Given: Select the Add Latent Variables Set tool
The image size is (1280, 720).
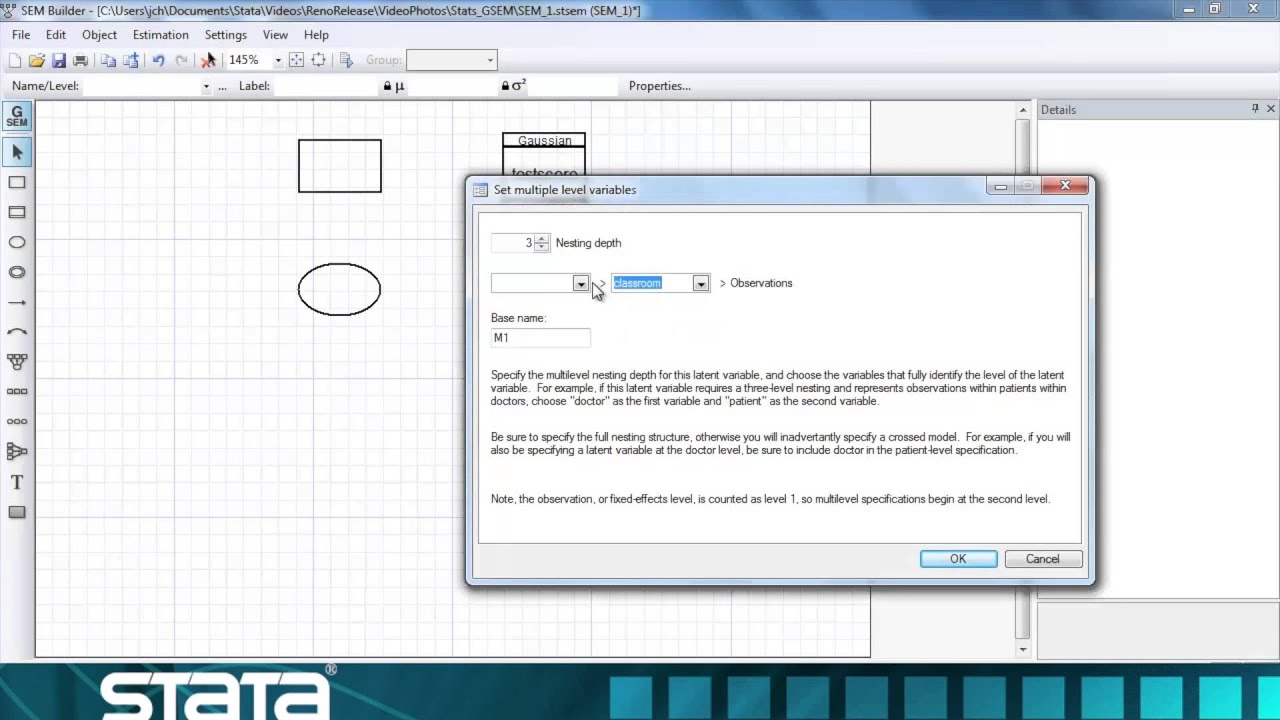Looking at the screenshot, I should (17, 421).
